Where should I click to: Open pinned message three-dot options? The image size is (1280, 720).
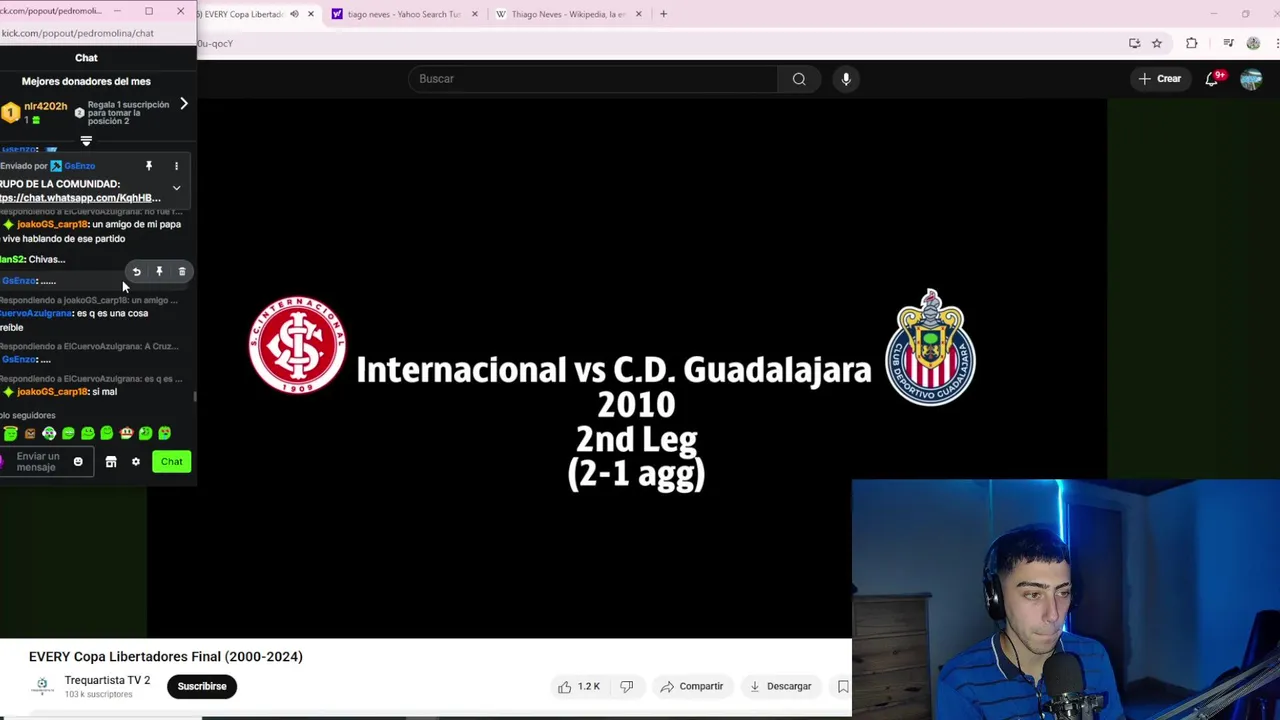point(176,166)
